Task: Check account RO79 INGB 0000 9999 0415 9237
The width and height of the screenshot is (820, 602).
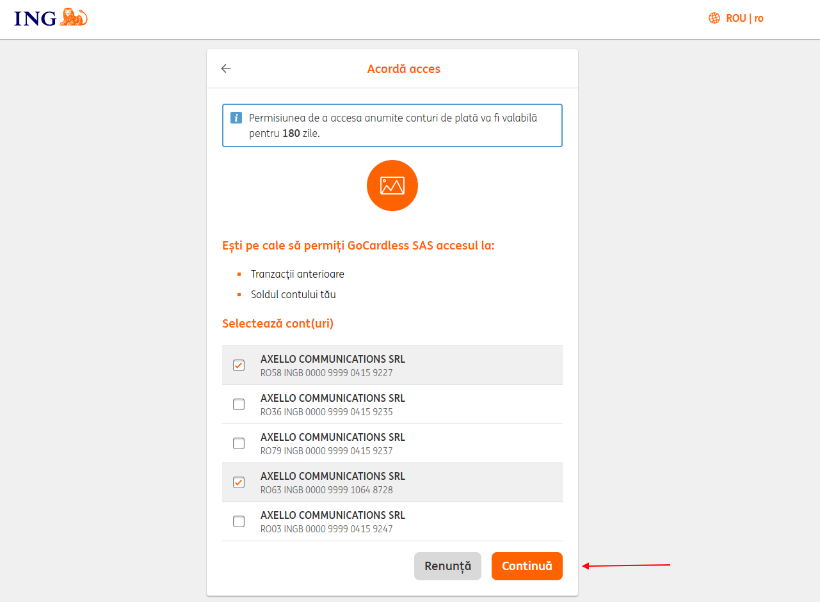Action: (x=239, y=443)
